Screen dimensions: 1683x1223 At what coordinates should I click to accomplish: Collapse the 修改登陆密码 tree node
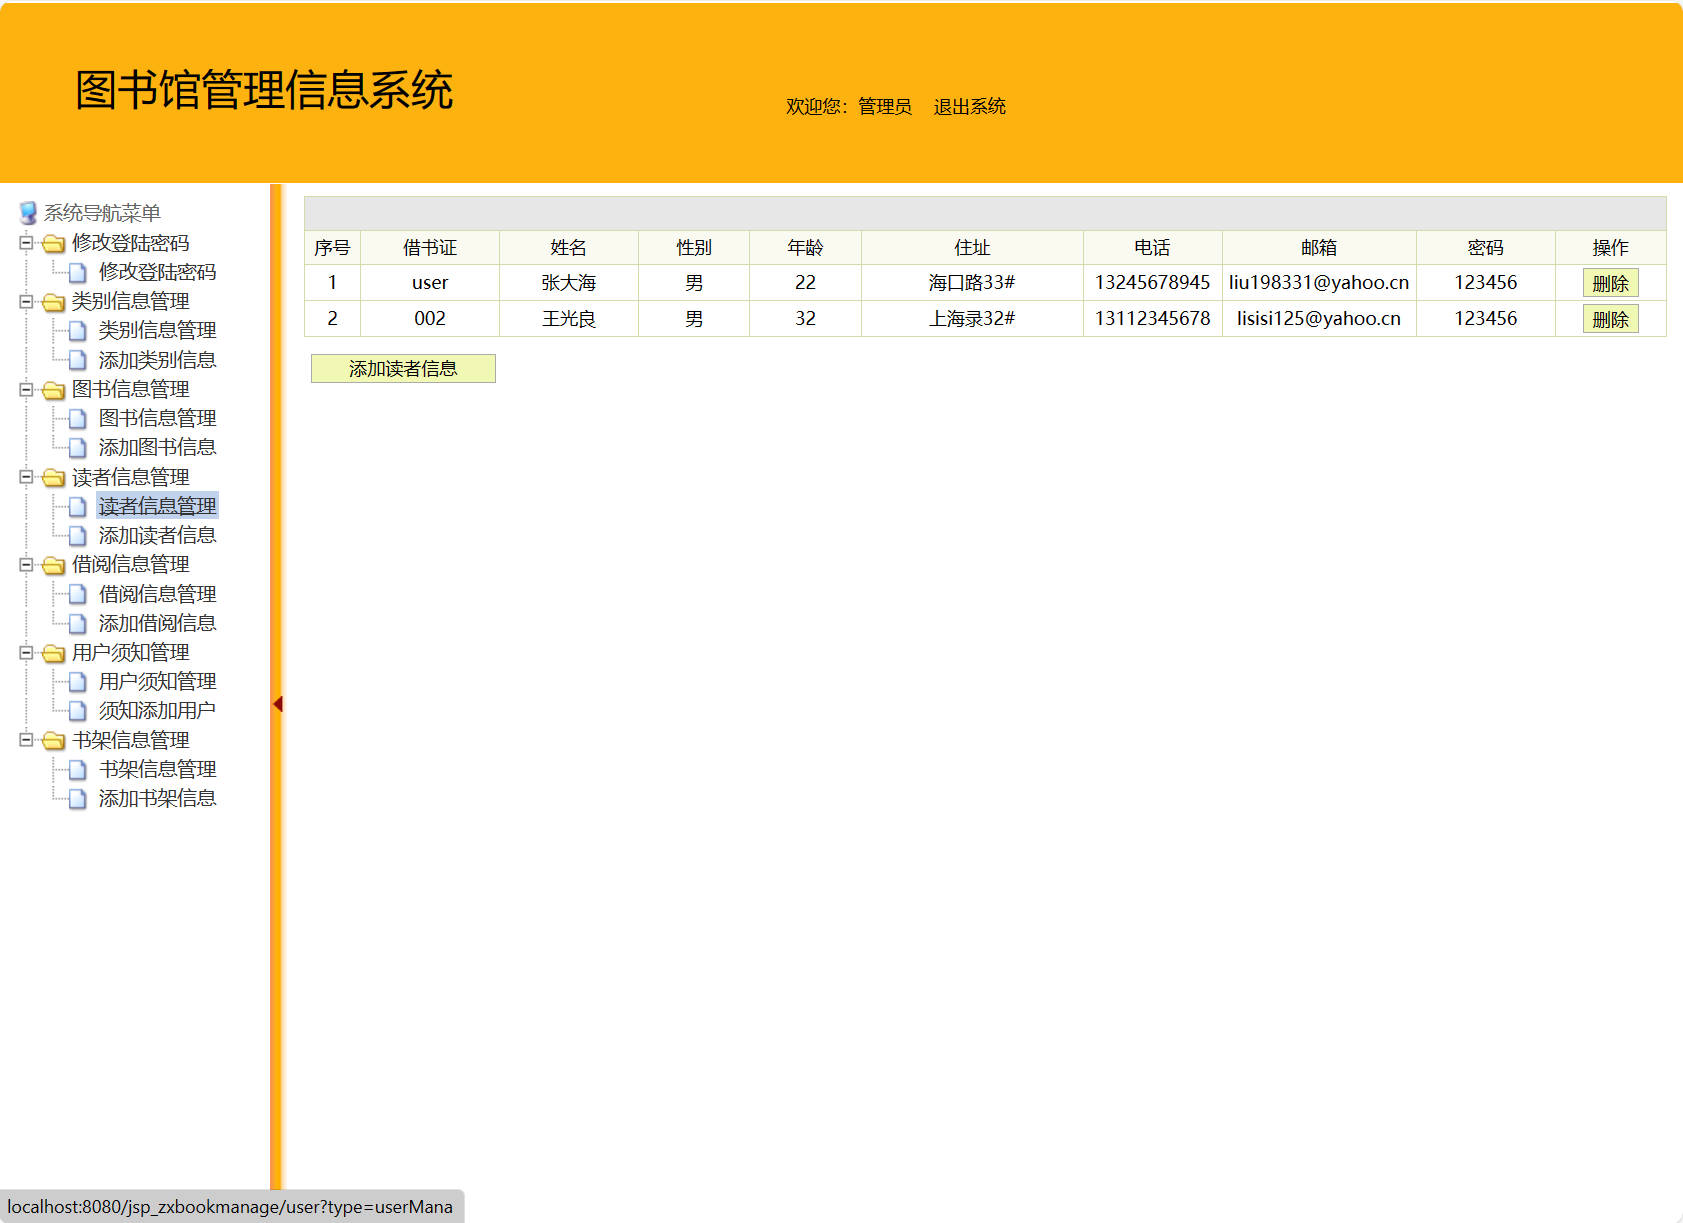click(26, 243)
